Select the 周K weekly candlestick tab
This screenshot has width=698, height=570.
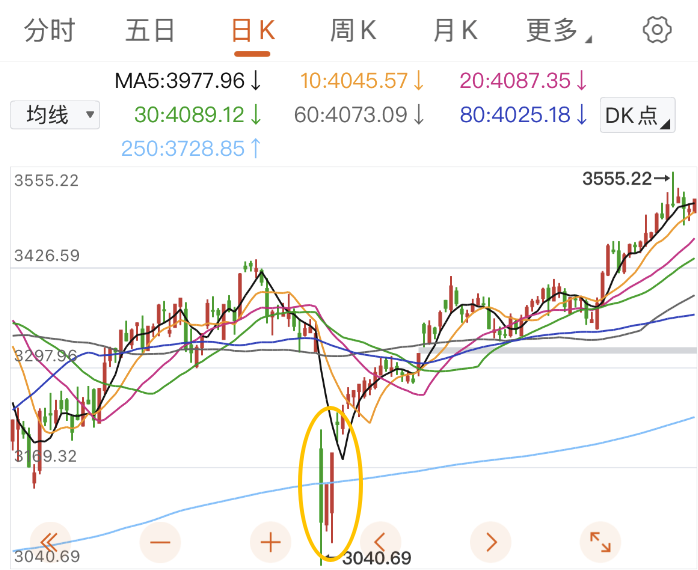(353, 31)
